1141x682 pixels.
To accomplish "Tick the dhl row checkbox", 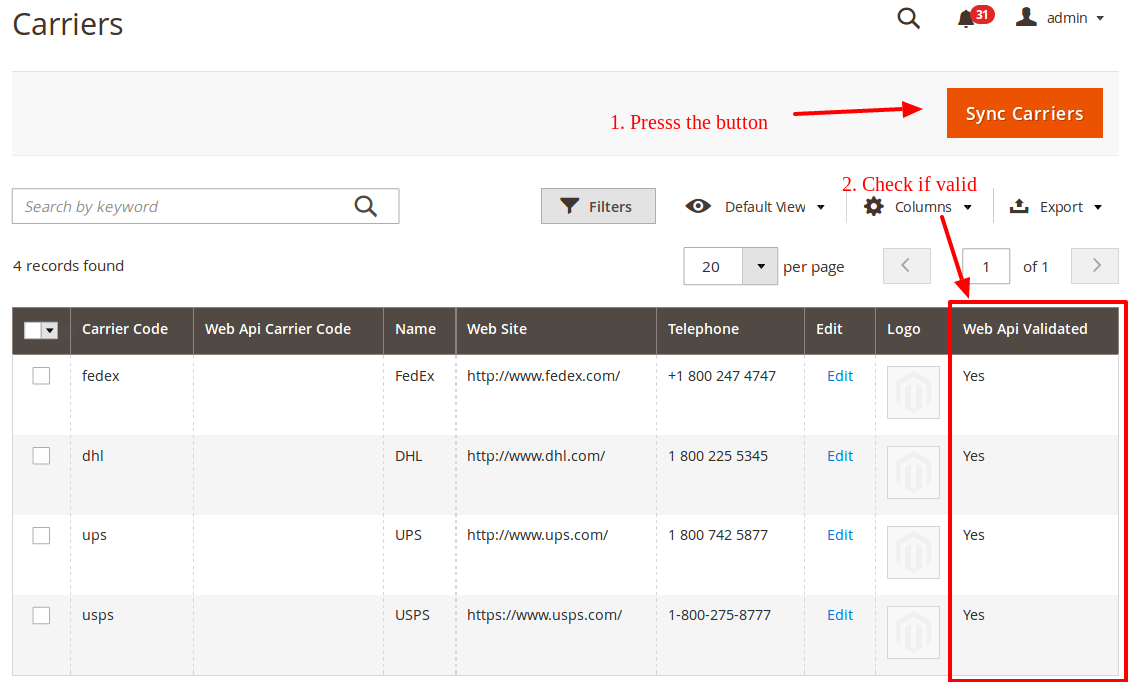I will 41,456.
